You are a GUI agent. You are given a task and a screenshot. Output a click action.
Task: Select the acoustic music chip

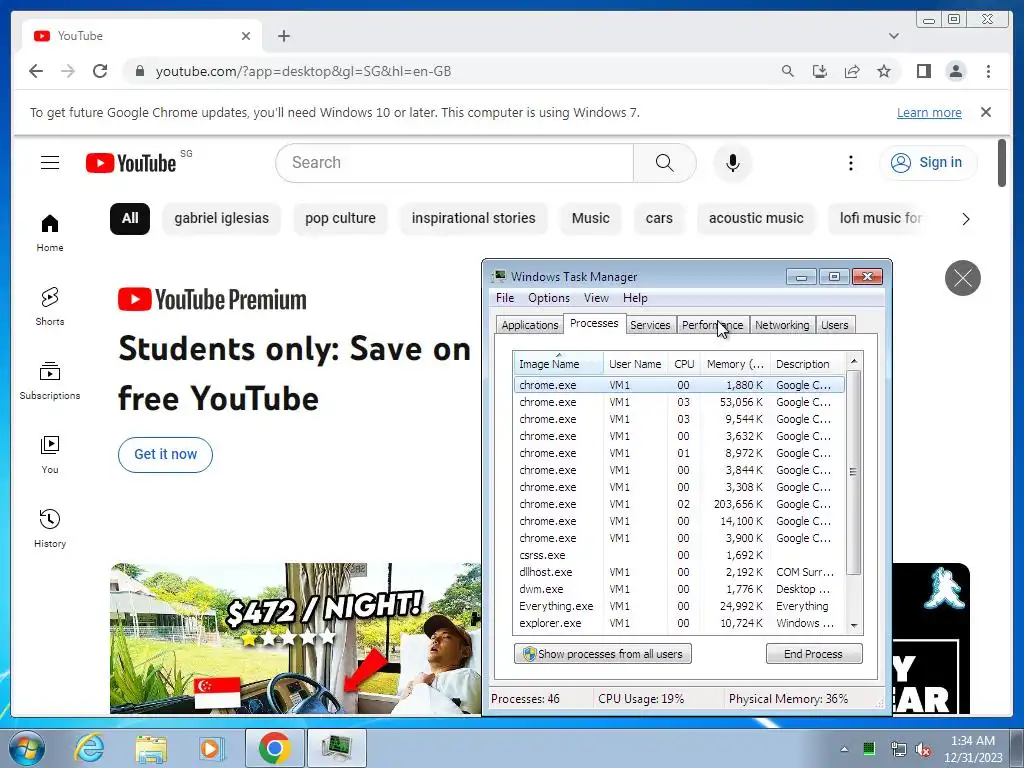pos(756,218)
